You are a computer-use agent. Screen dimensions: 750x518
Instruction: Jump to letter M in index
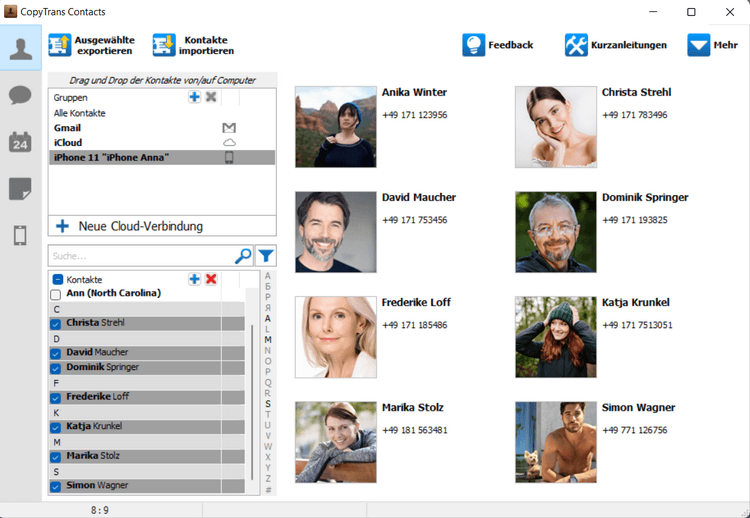tap(268, 340)
